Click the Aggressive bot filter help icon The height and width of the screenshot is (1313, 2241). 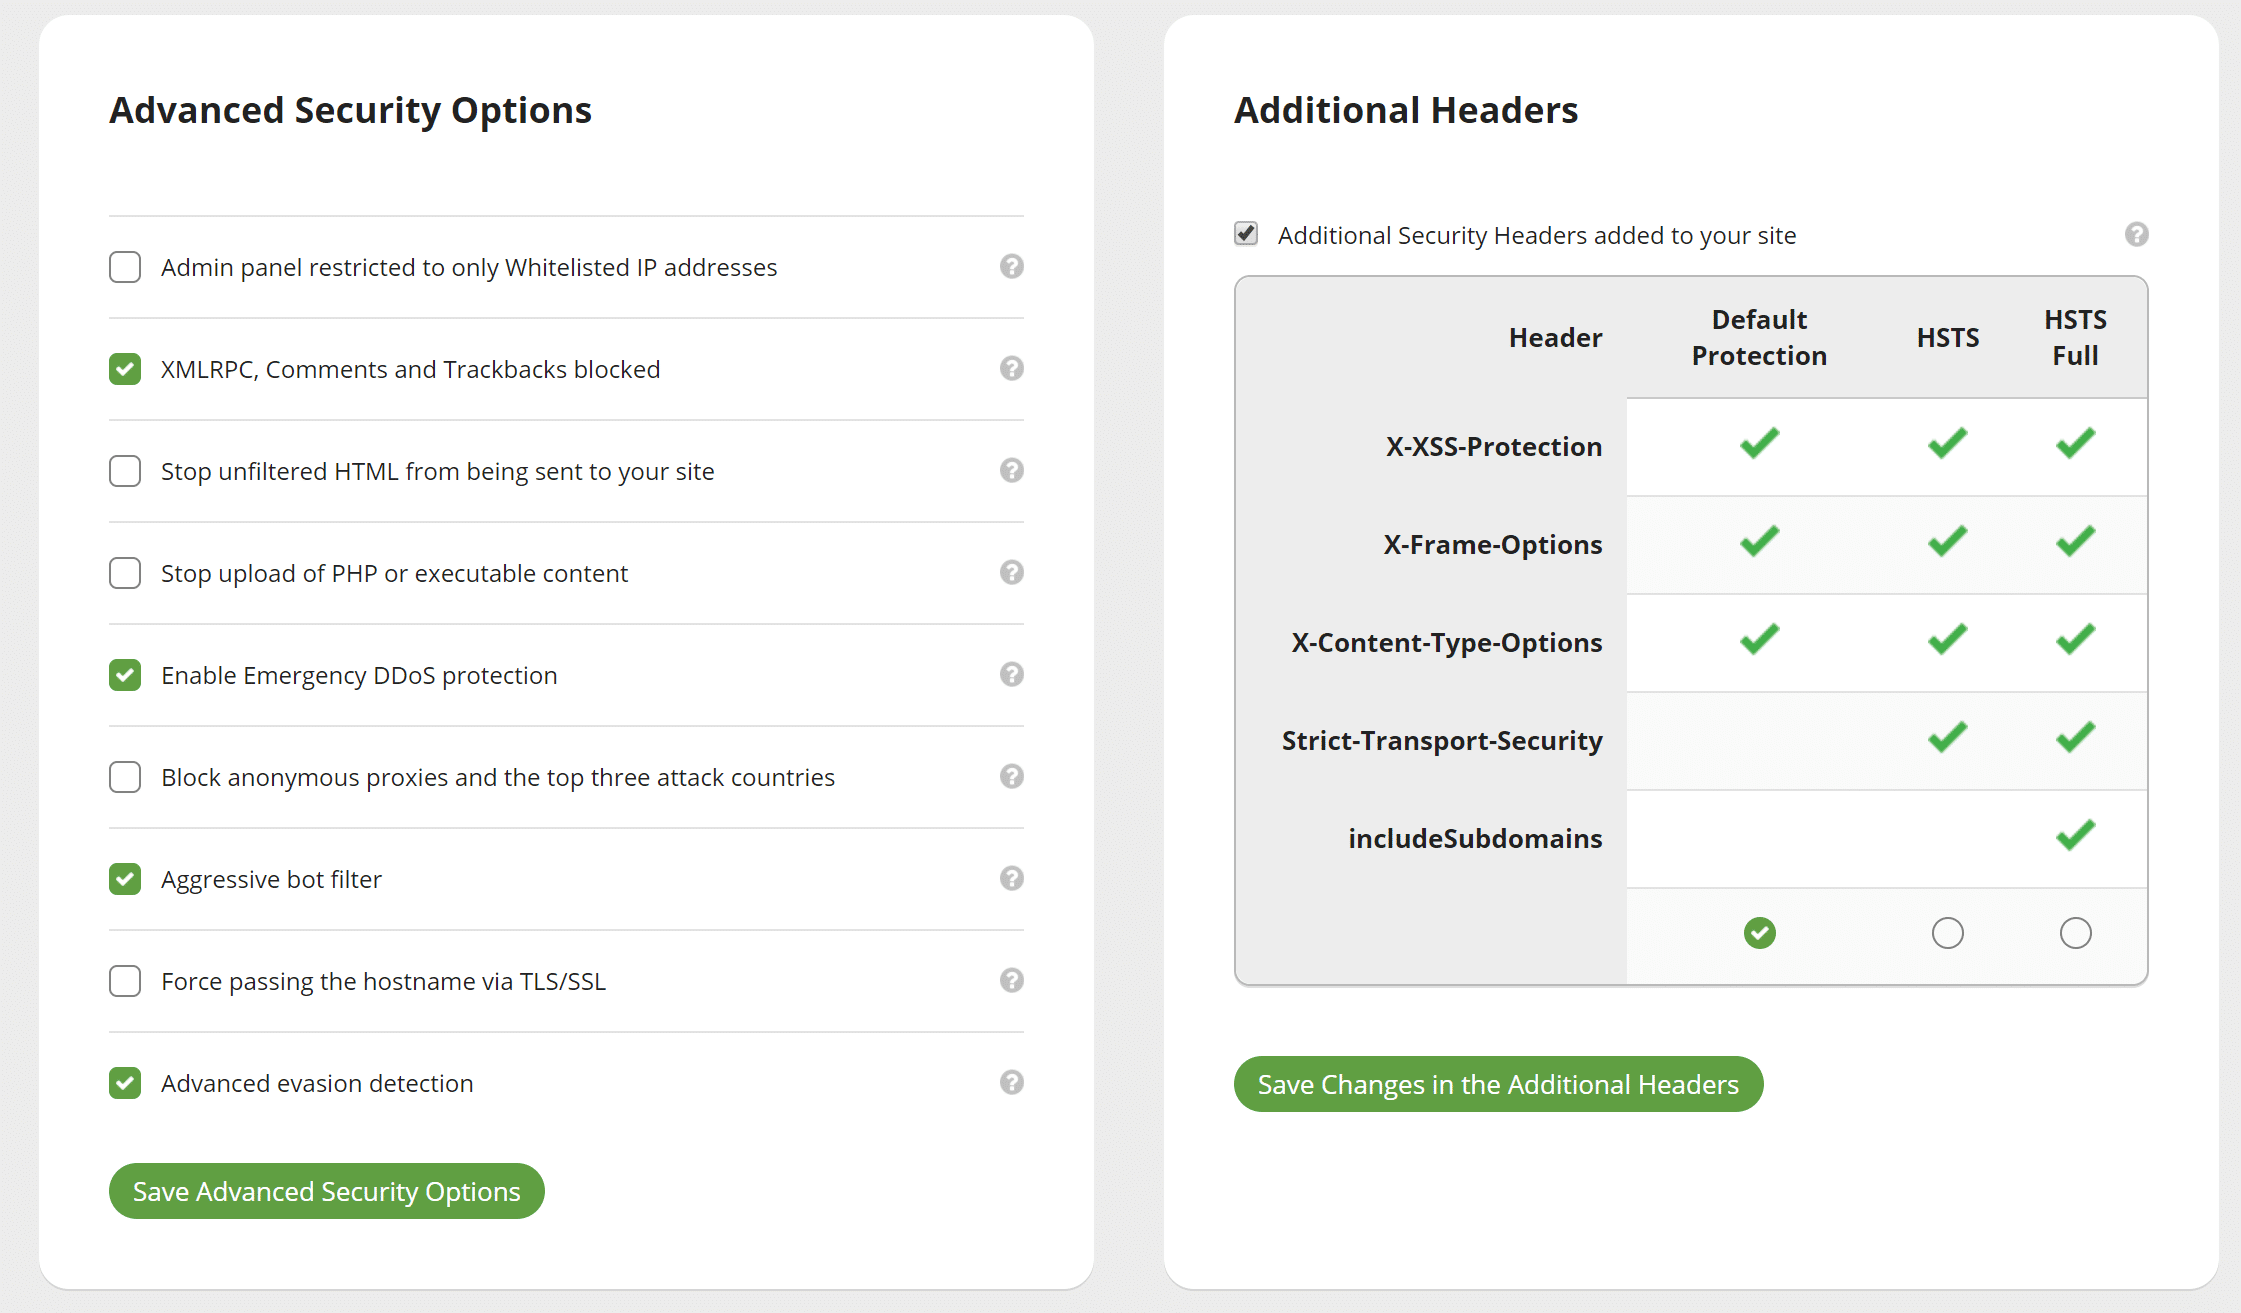[x=1011, y=878]
